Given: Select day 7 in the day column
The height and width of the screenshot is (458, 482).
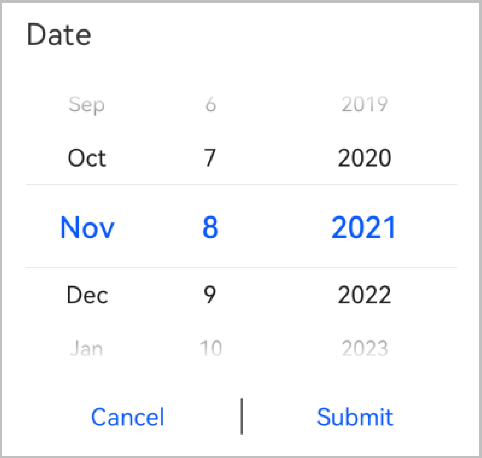Looking at the screenshot, I should pyautogui.click(x=210, y=158).
